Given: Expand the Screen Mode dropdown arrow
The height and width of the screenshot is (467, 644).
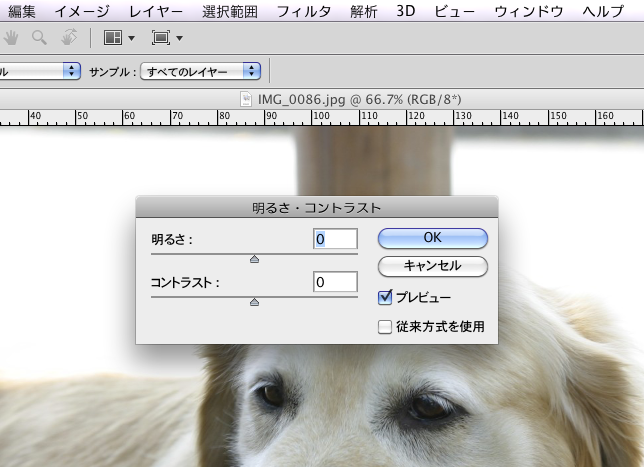Looking at the screenshot, I should point(179,40).
